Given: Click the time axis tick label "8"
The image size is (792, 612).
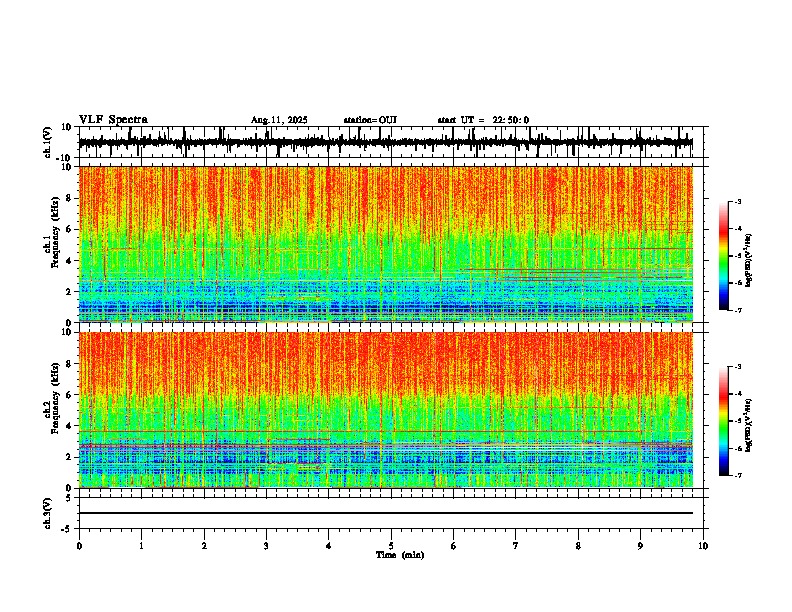Looking at the screenshot, I should pyautogui.click(x=578, y=546).
